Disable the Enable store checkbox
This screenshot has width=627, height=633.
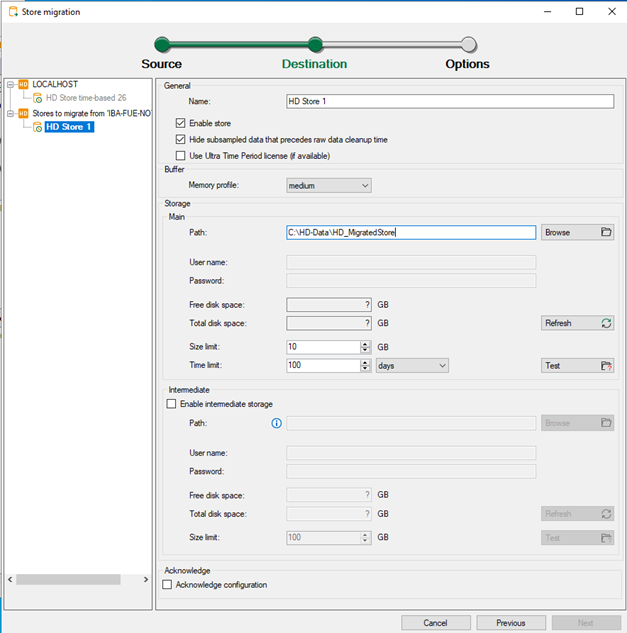pos(181,123)
